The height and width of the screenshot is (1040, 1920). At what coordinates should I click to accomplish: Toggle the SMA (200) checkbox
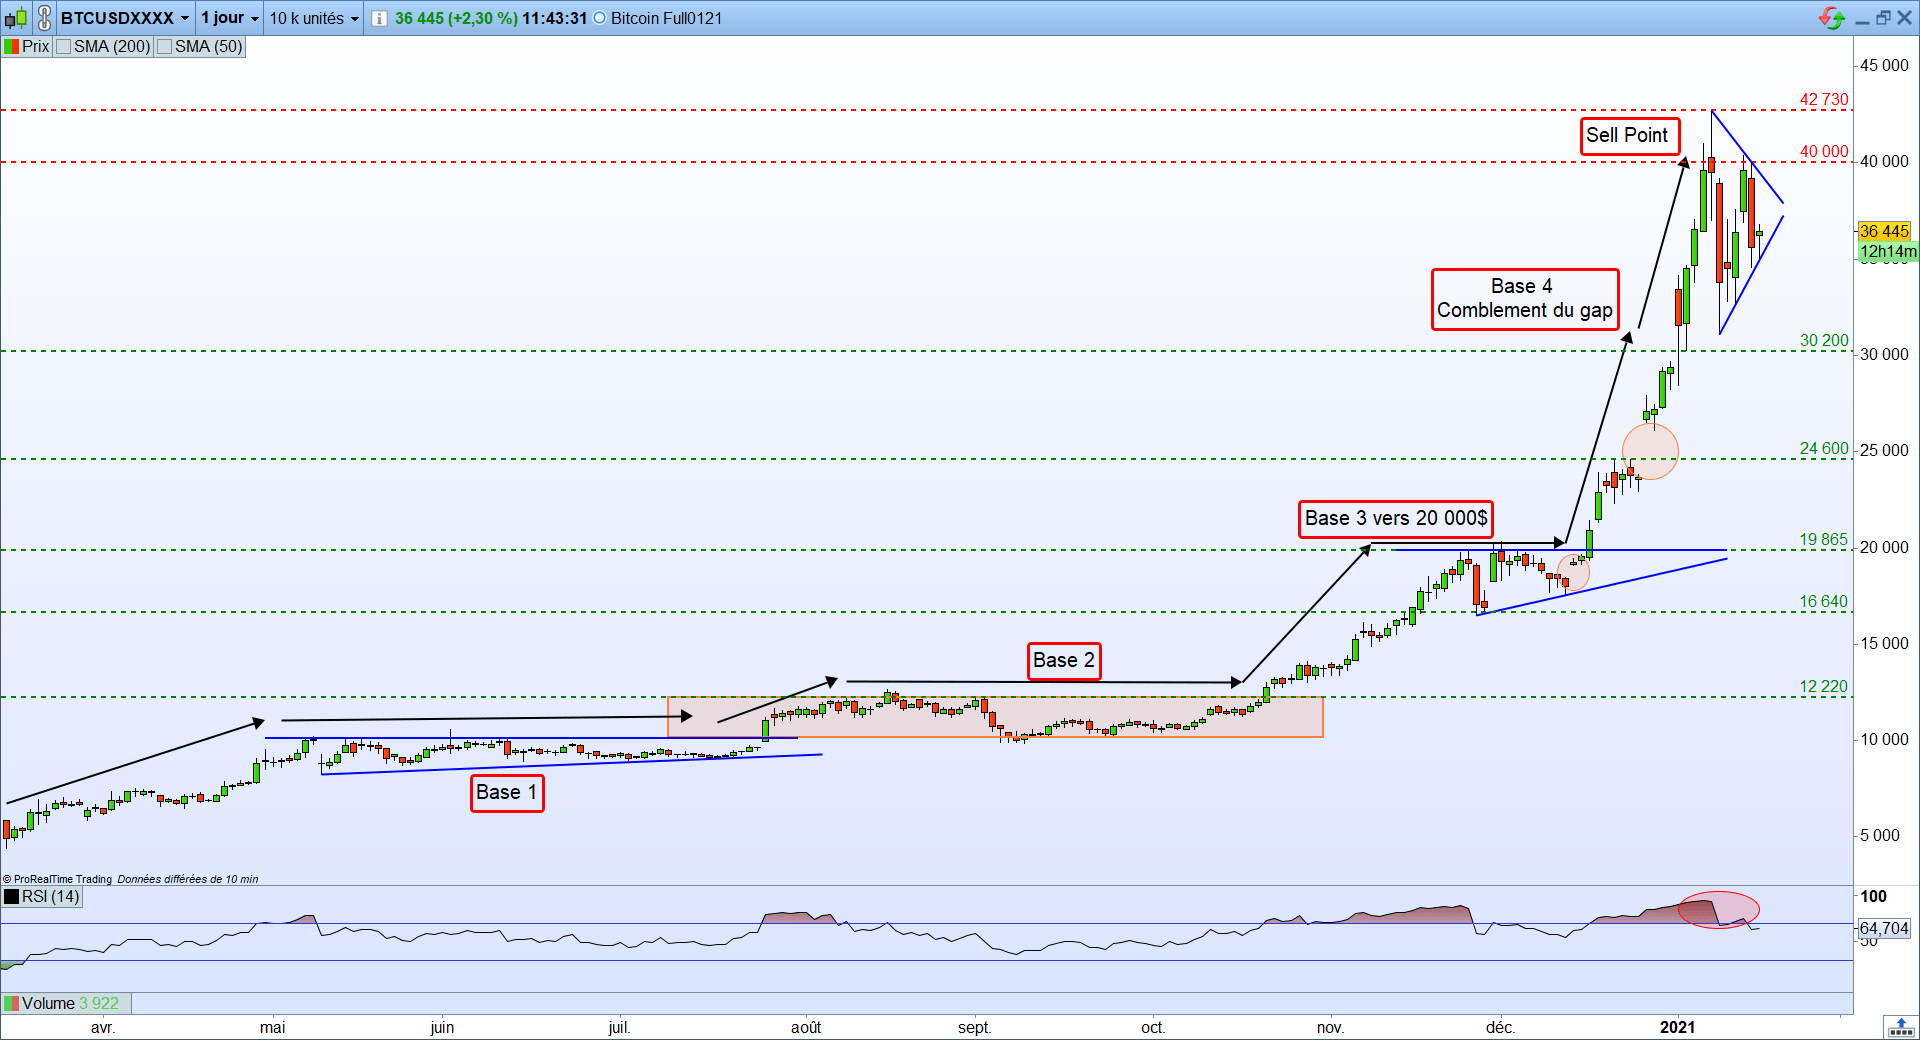pos(64,46)
